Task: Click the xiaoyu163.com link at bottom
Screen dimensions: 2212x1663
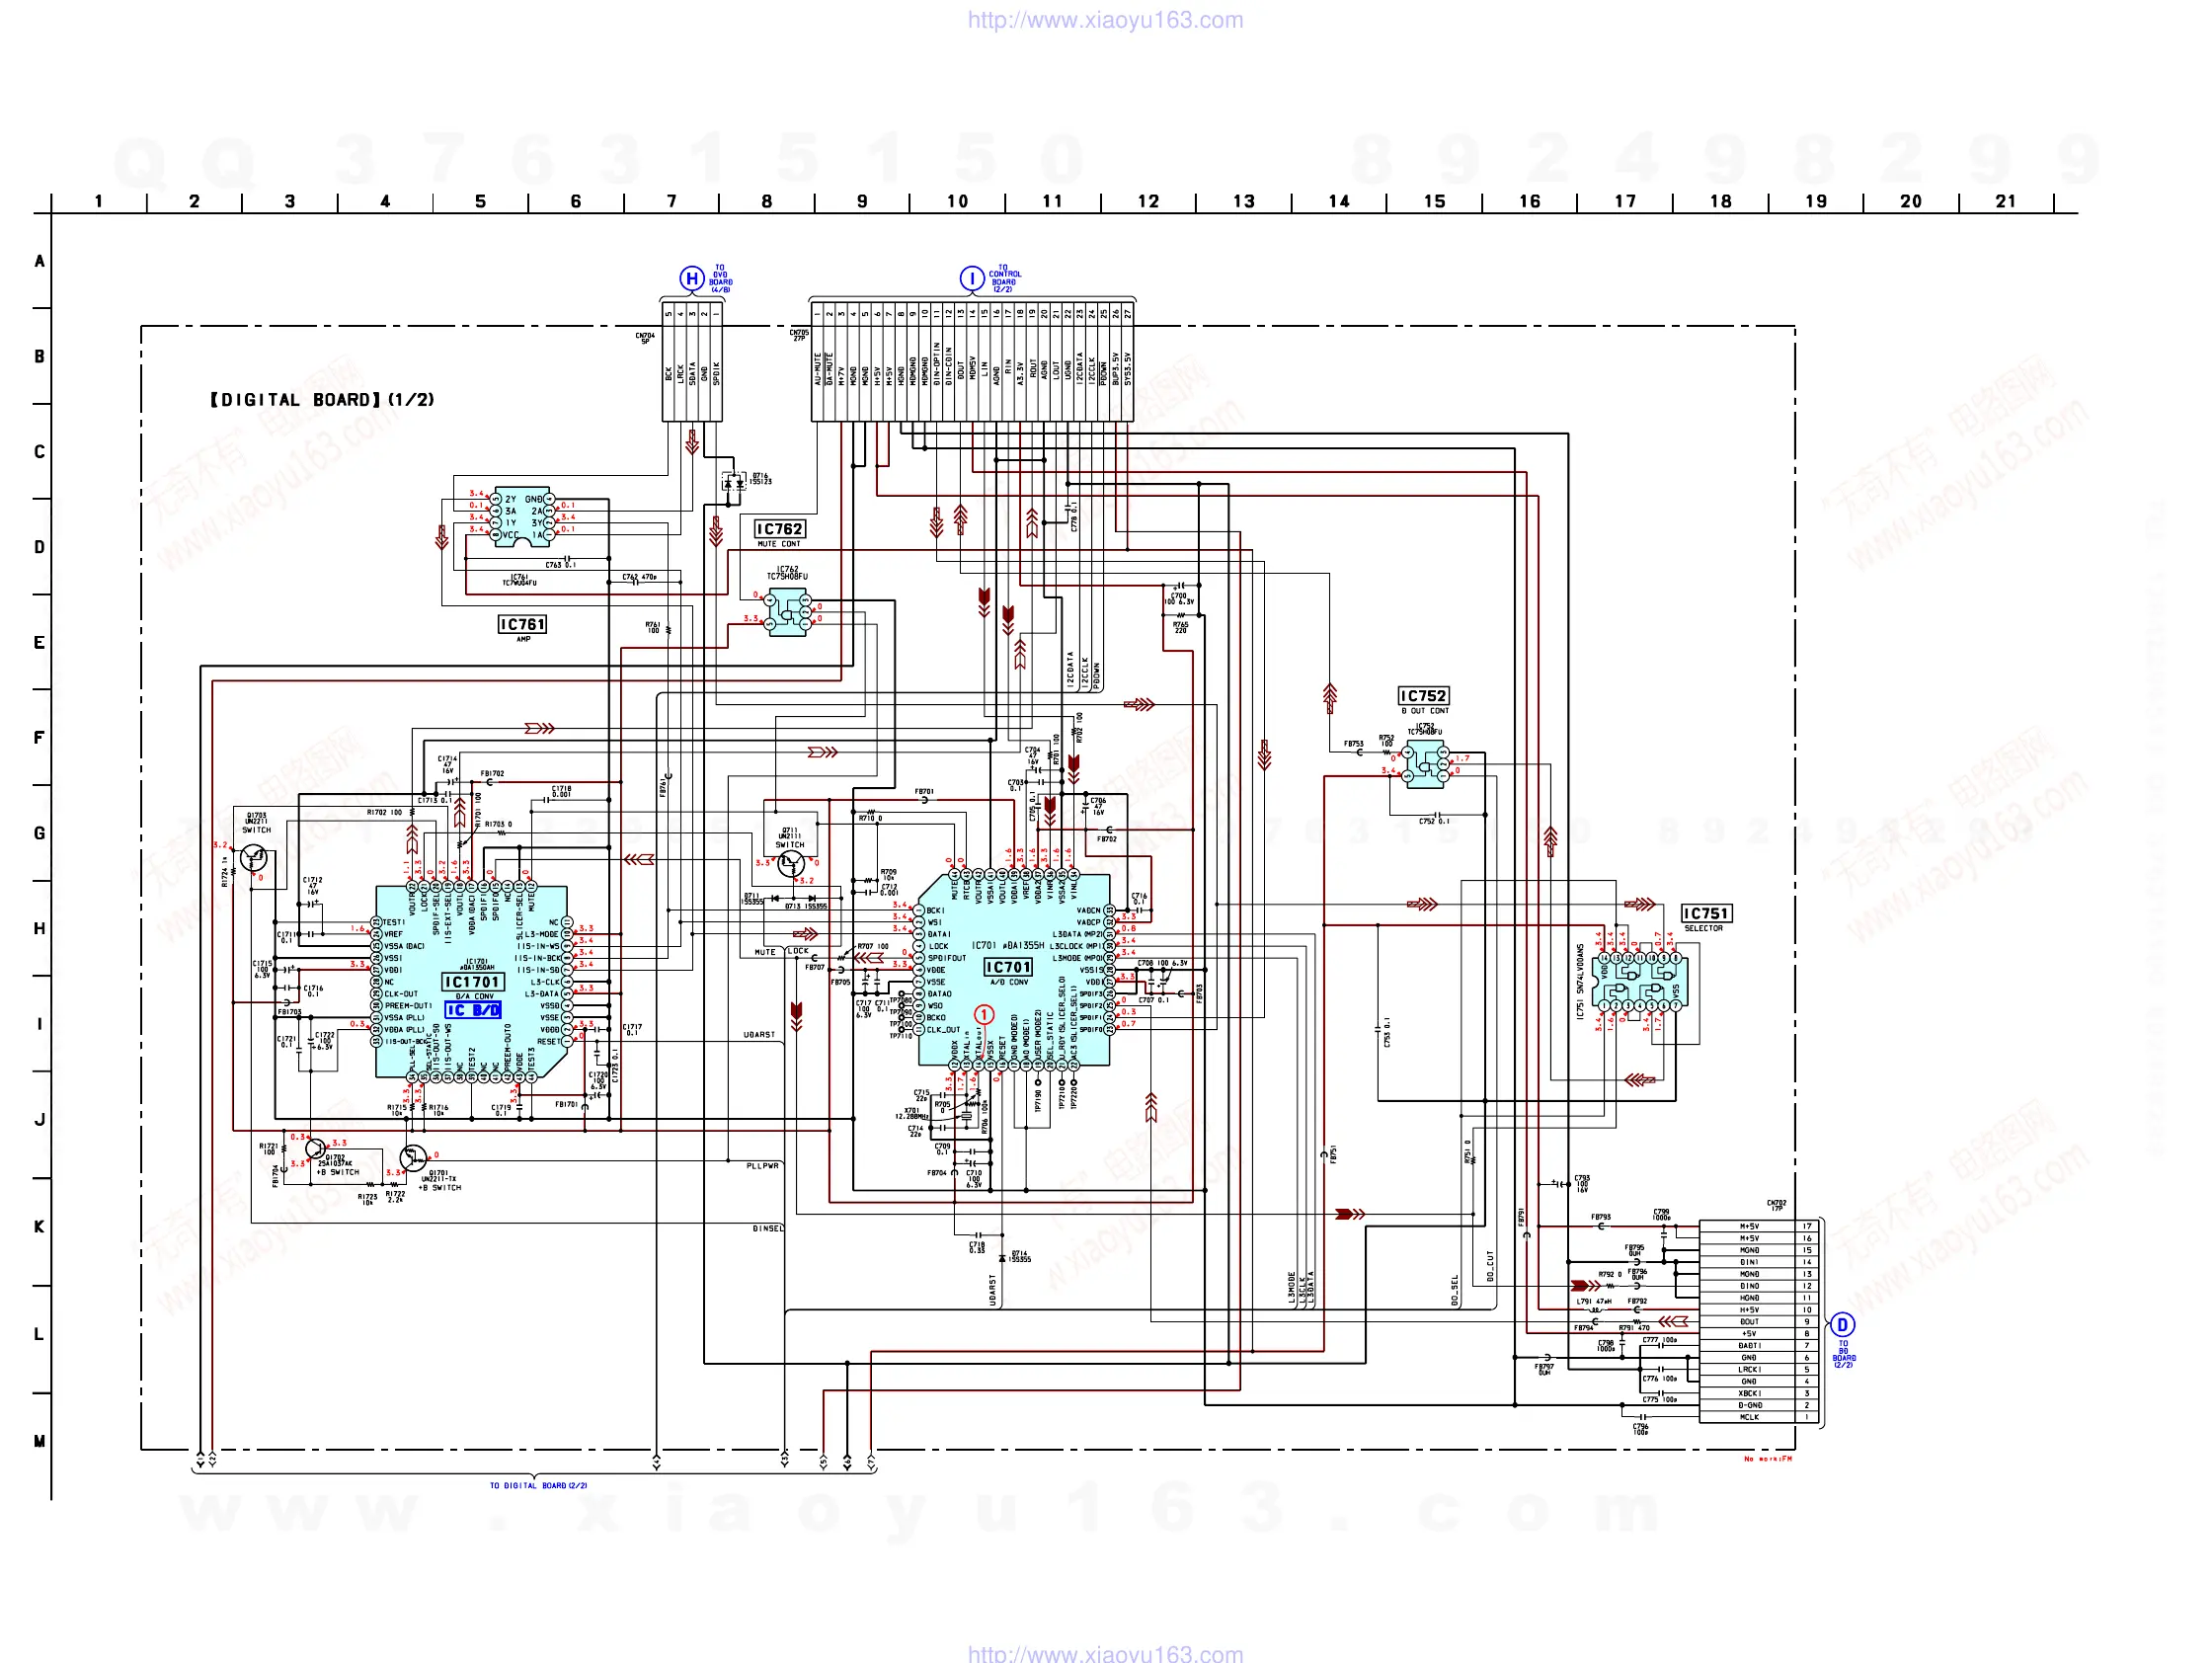Action: [x=1105, y=1653]
